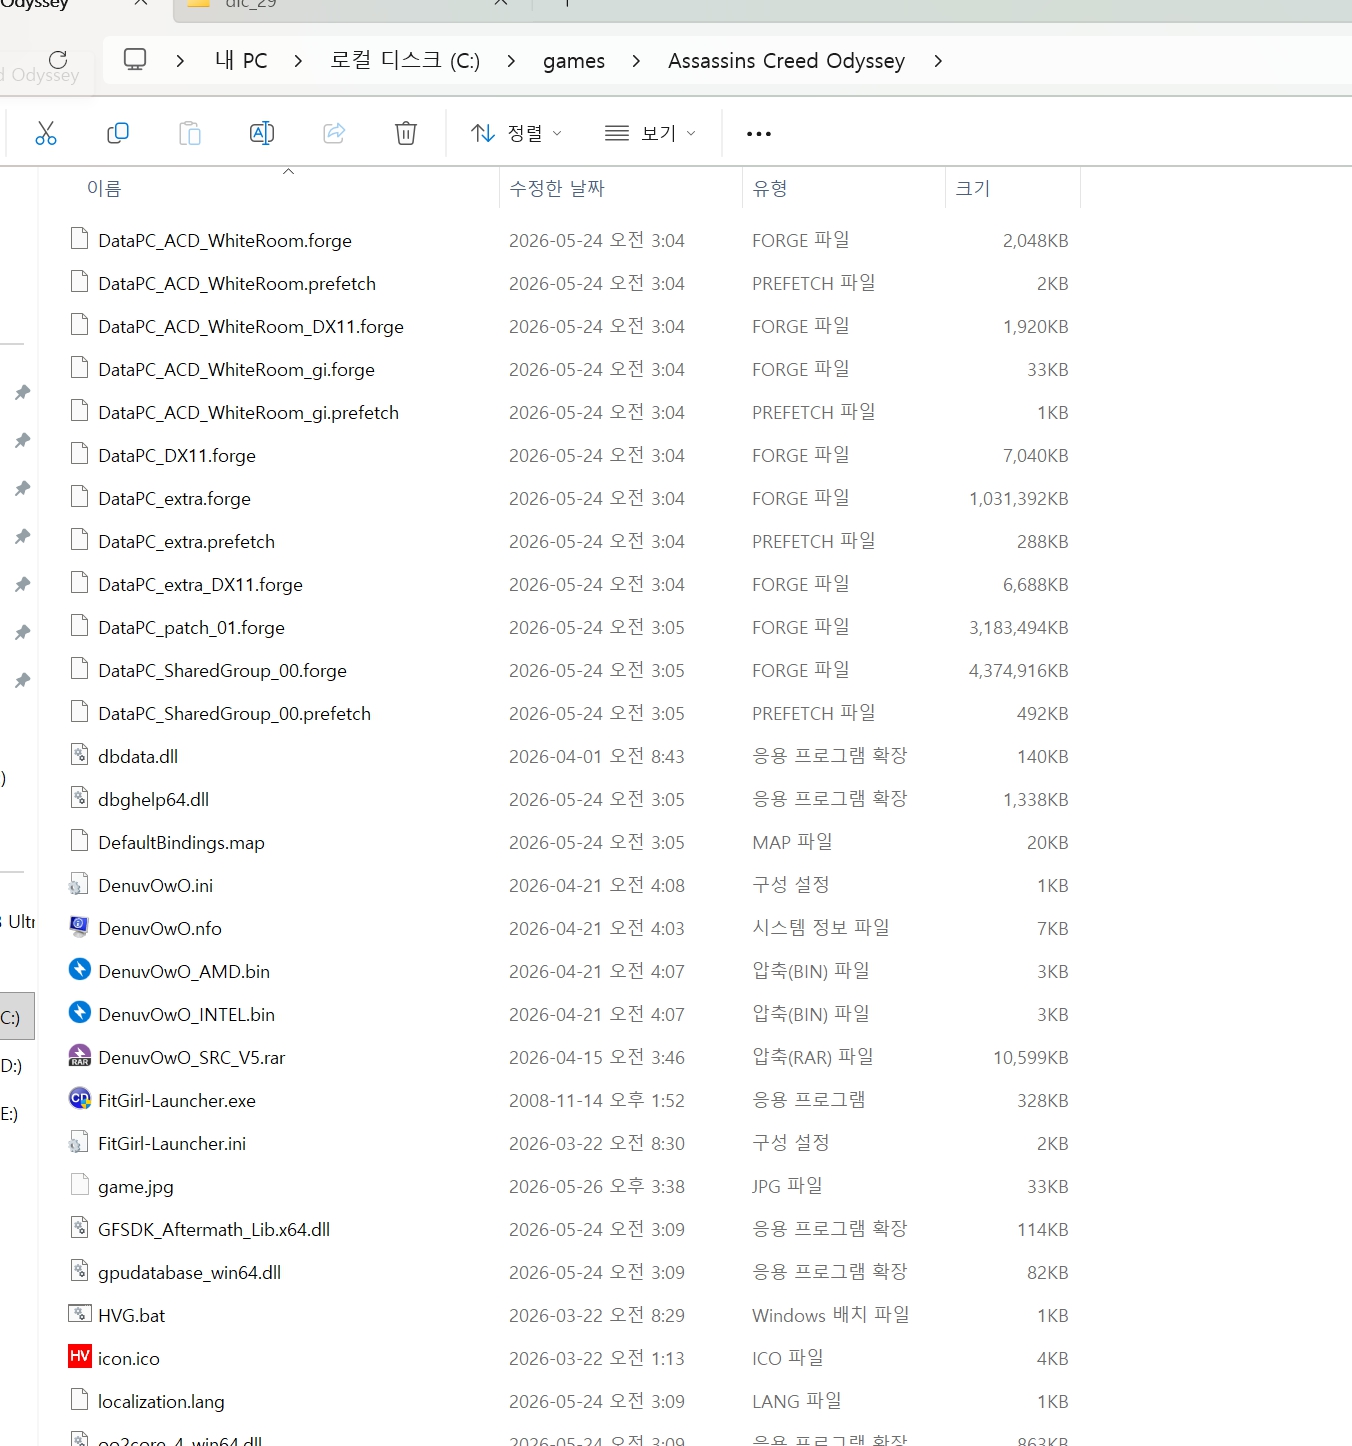Viewport: 1352px width, 1446px height.
Task: Open the 정렬 sort dropdown
Action: [x=516, y=133]
